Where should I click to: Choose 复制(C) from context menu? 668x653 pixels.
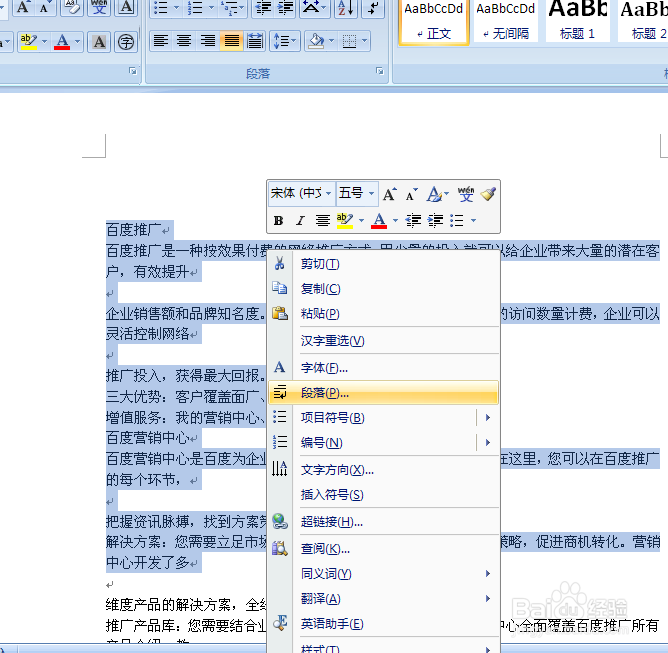click(x=383, y=289)
